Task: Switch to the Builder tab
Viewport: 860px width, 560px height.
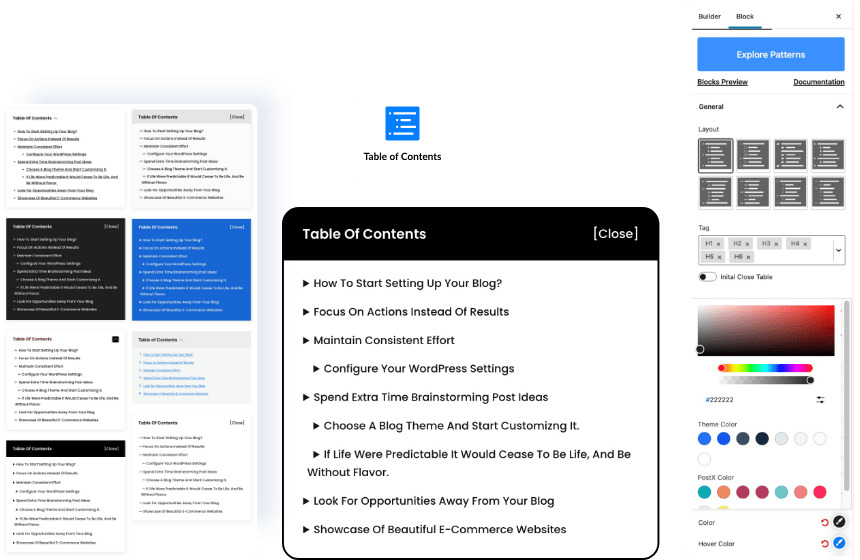Action: click(709, 16)
